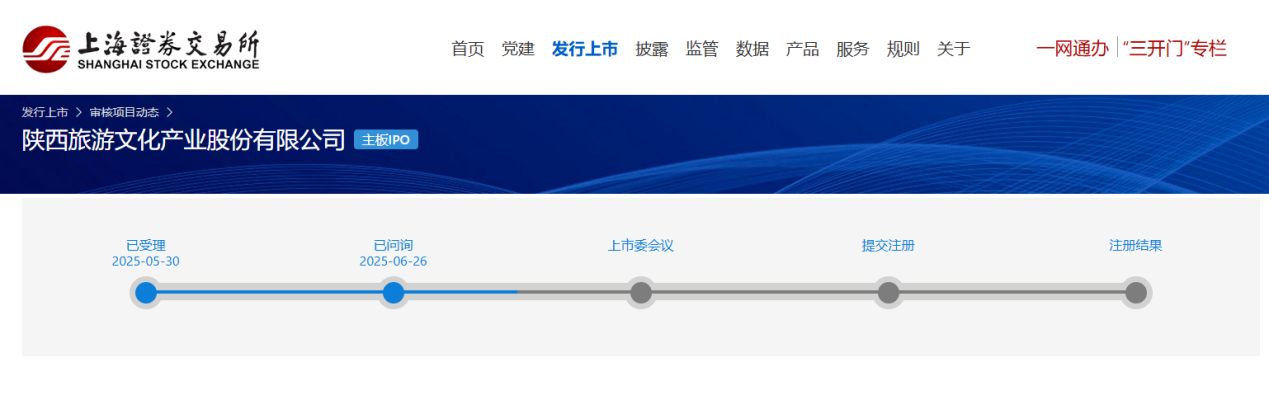Viewport: 1269px width, 400px height.
Task: Go to 审核项目动态 breadcrumb
Action: pyautogui.click(x=124, y=112)
